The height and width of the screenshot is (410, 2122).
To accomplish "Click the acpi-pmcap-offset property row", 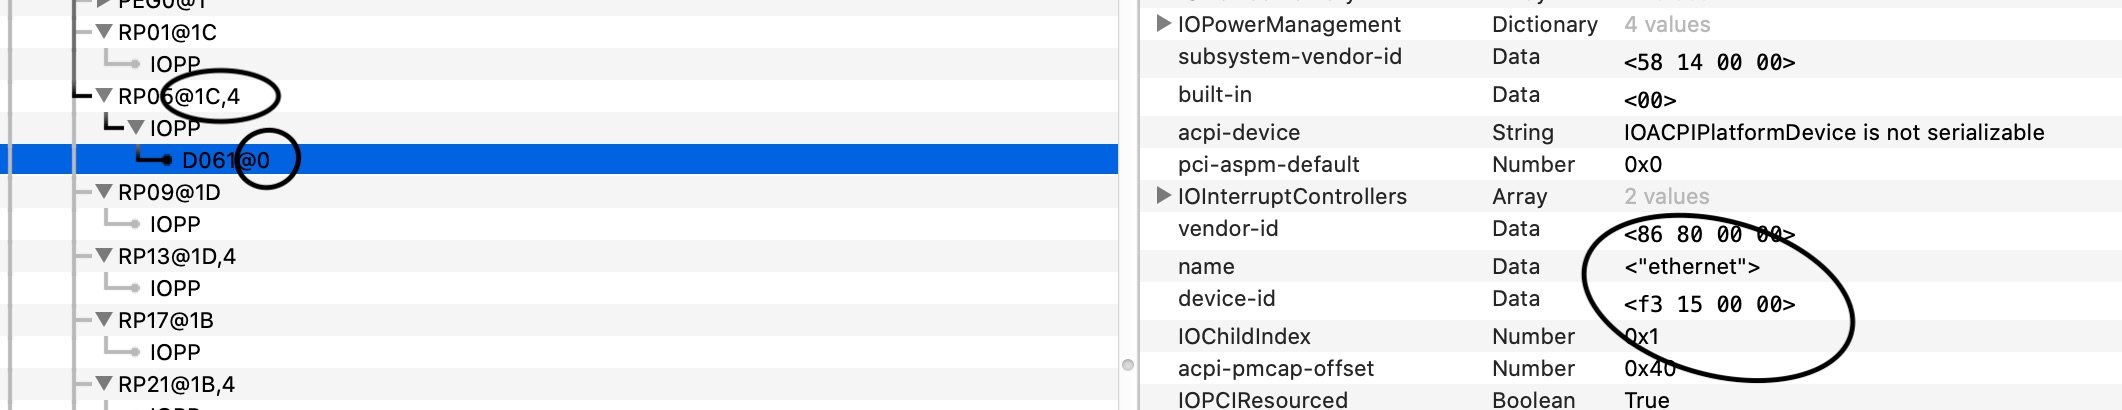I will (x=1275, y=369).
